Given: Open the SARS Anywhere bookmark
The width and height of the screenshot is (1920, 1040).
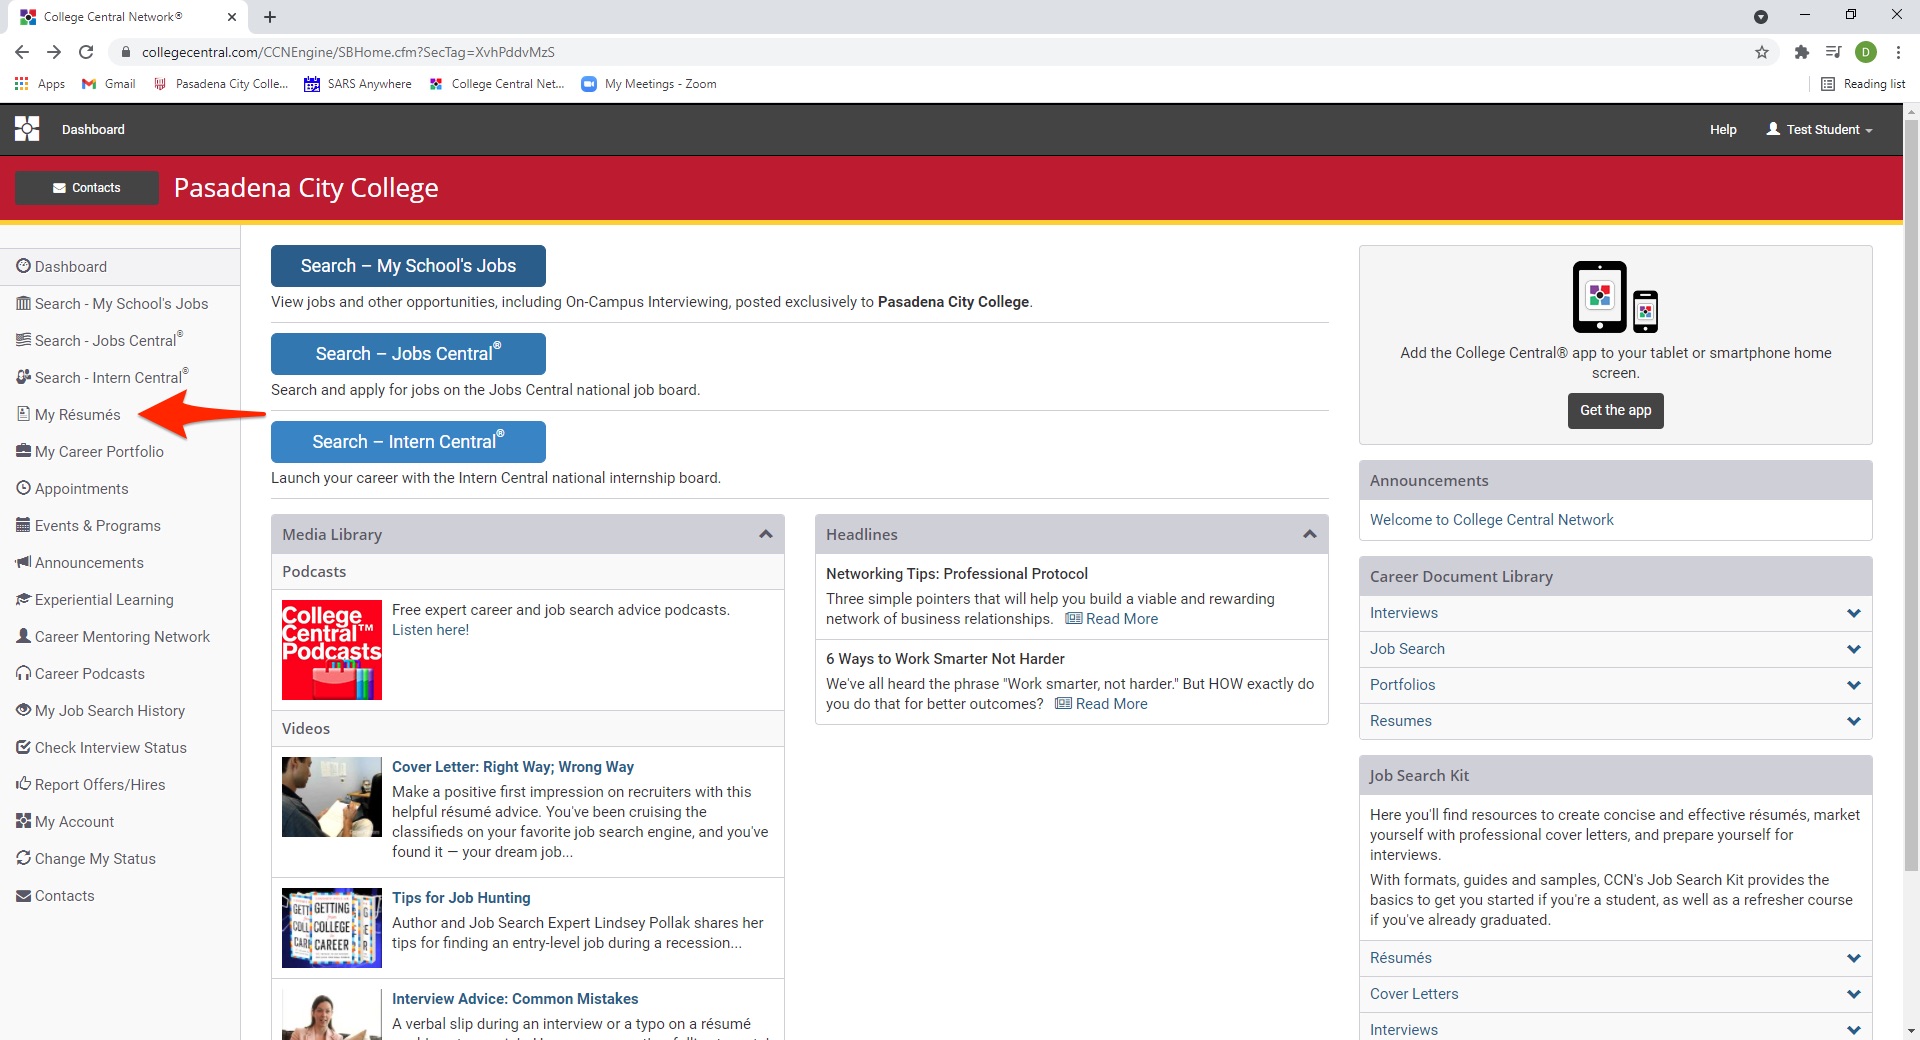Looking at the screenshot, I should (358, 84).
